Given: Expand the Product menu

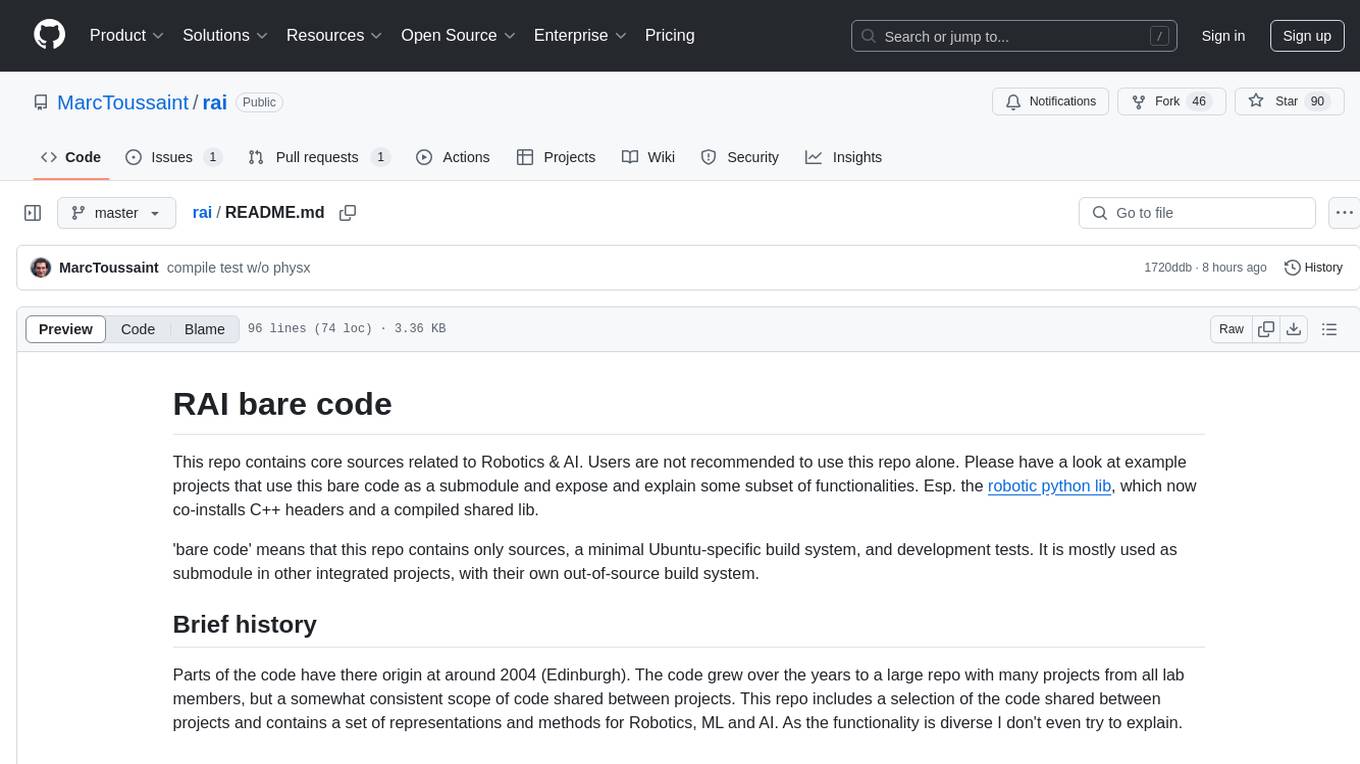Looking at the screenshot, I should tap(127, 35).
